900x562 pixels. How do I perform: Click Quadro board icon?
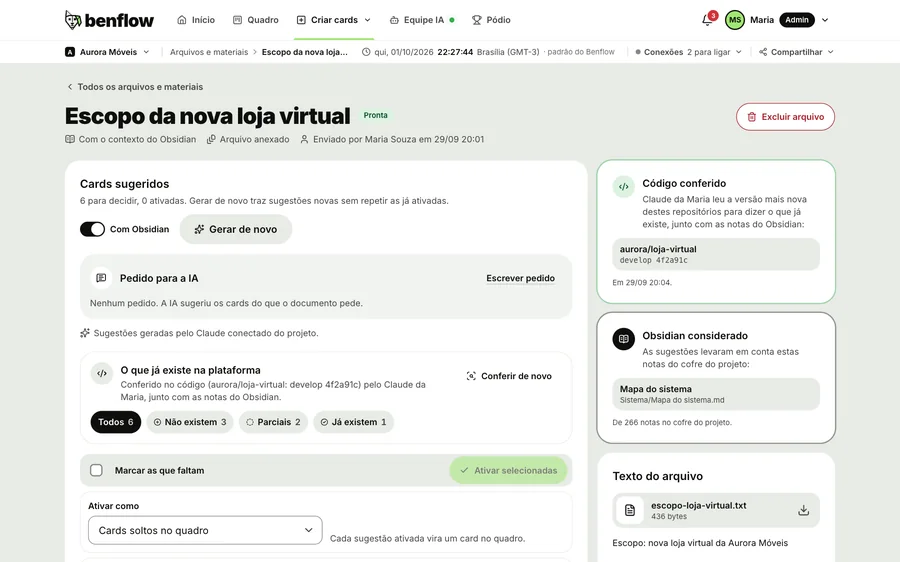pos(237,20)
